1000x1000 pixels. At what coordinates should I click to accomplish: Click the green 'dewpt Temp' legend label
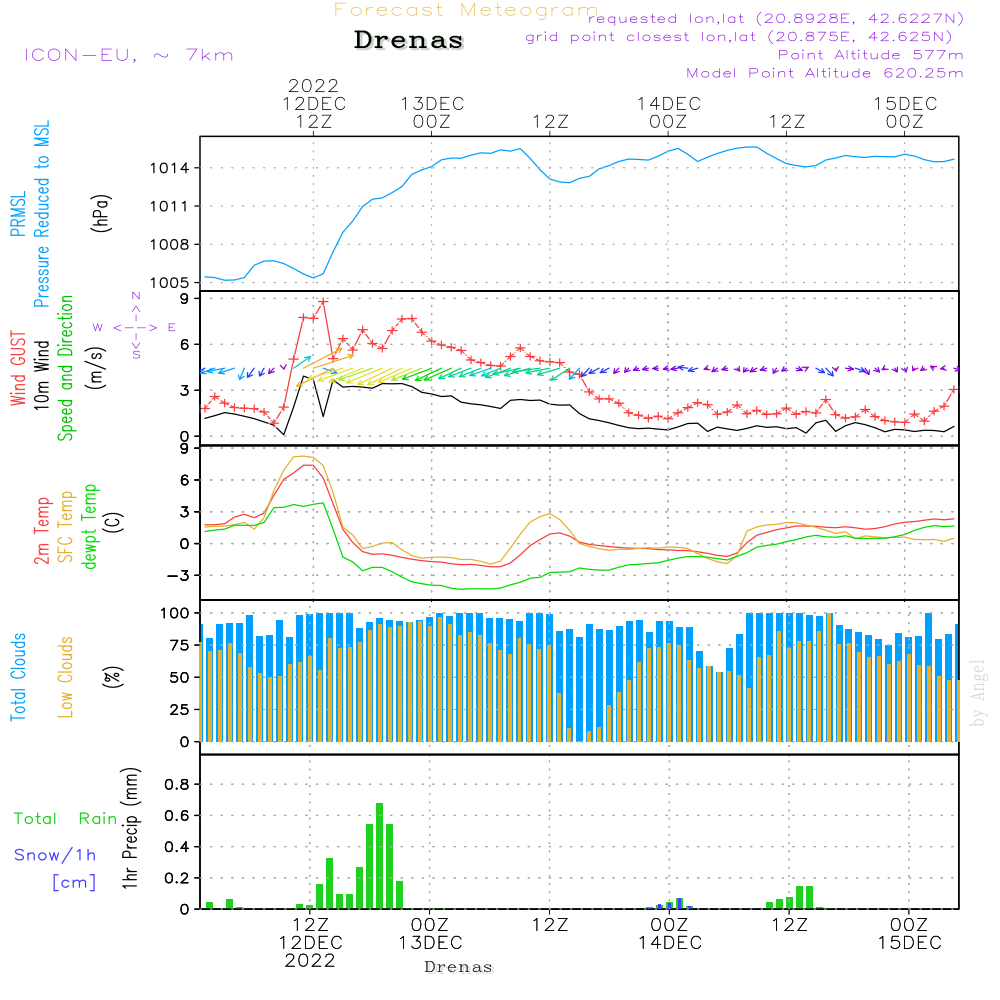point(89,526)
